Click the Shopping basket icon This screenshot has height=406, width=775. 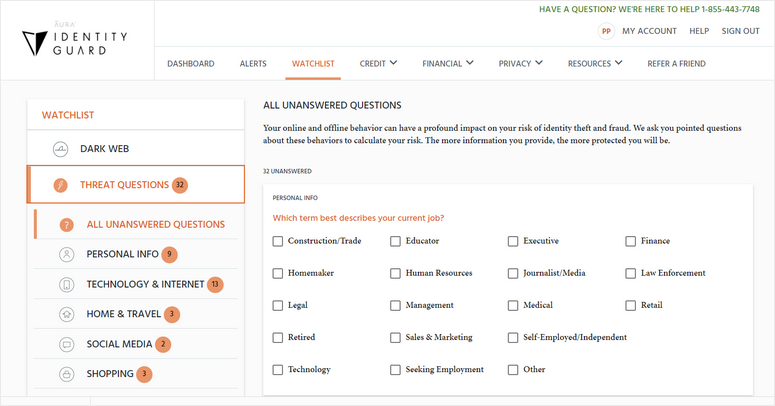click(x=67, y=374)
